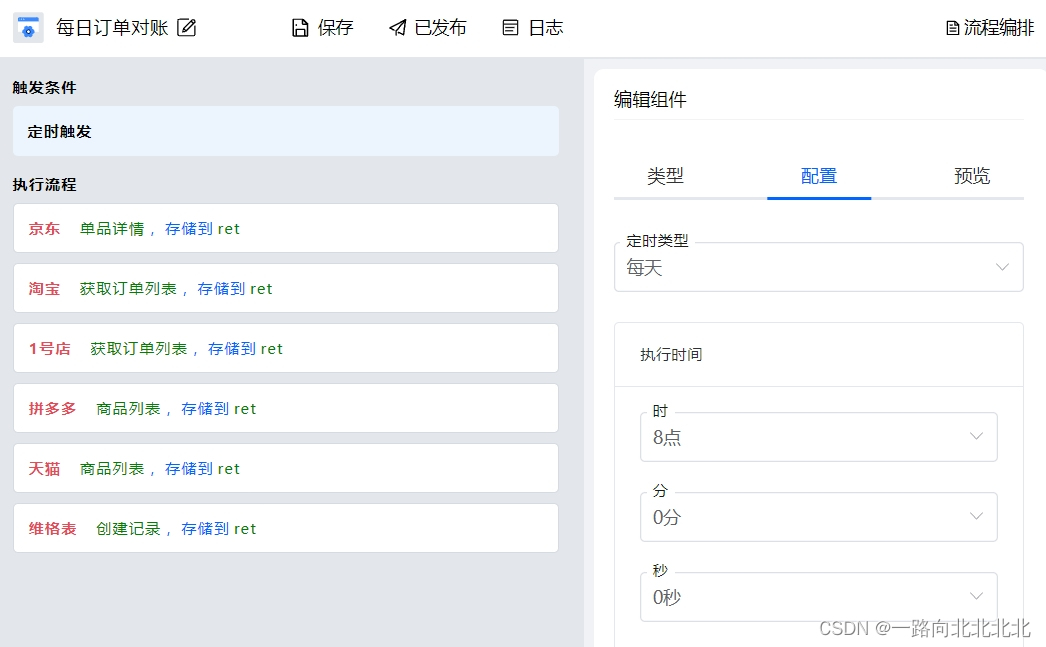The image size is (1046, 647).
Task: Click the log list icon
Action: 510,28
